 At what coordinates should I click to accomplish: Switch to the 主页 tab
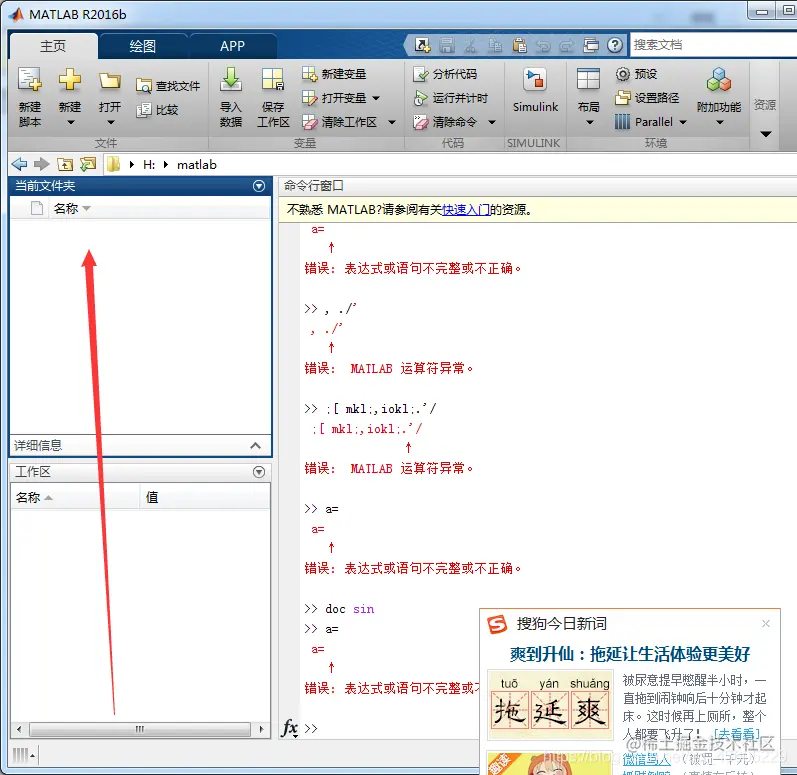[x=53, y=46]
